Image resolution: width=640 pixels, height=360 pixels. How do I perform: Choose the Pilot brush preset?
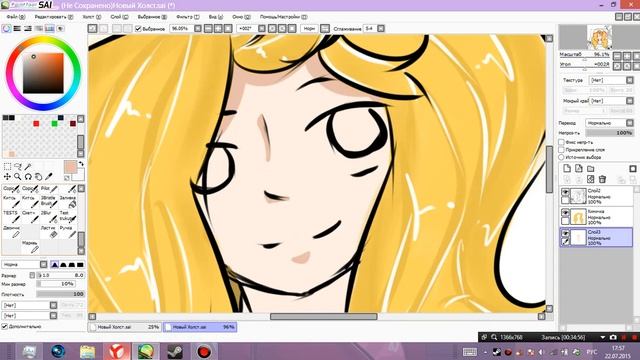click(49, 189)
